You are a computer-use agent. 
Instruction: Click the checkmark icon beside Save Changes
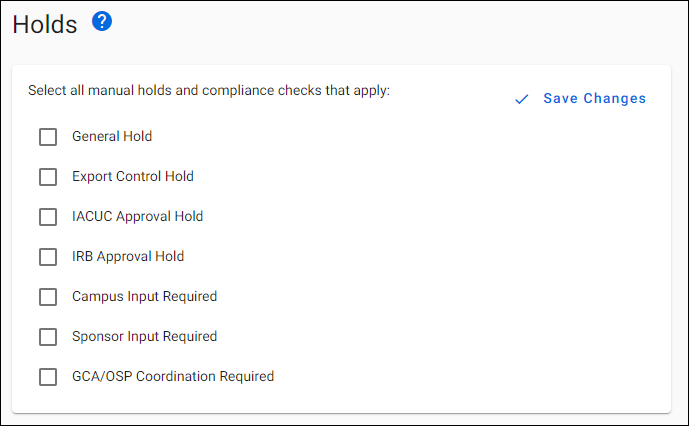point(520,99)
